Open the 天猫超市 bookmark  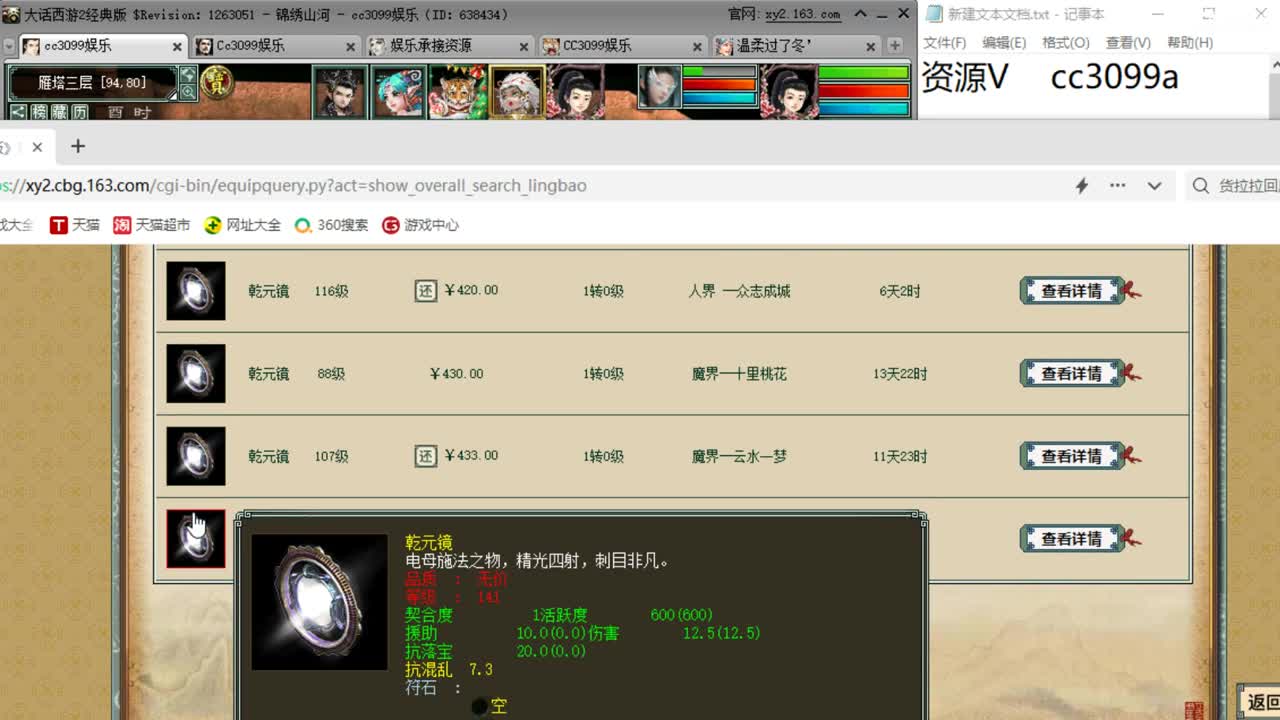pyautogui.click(x=151, y=225)
